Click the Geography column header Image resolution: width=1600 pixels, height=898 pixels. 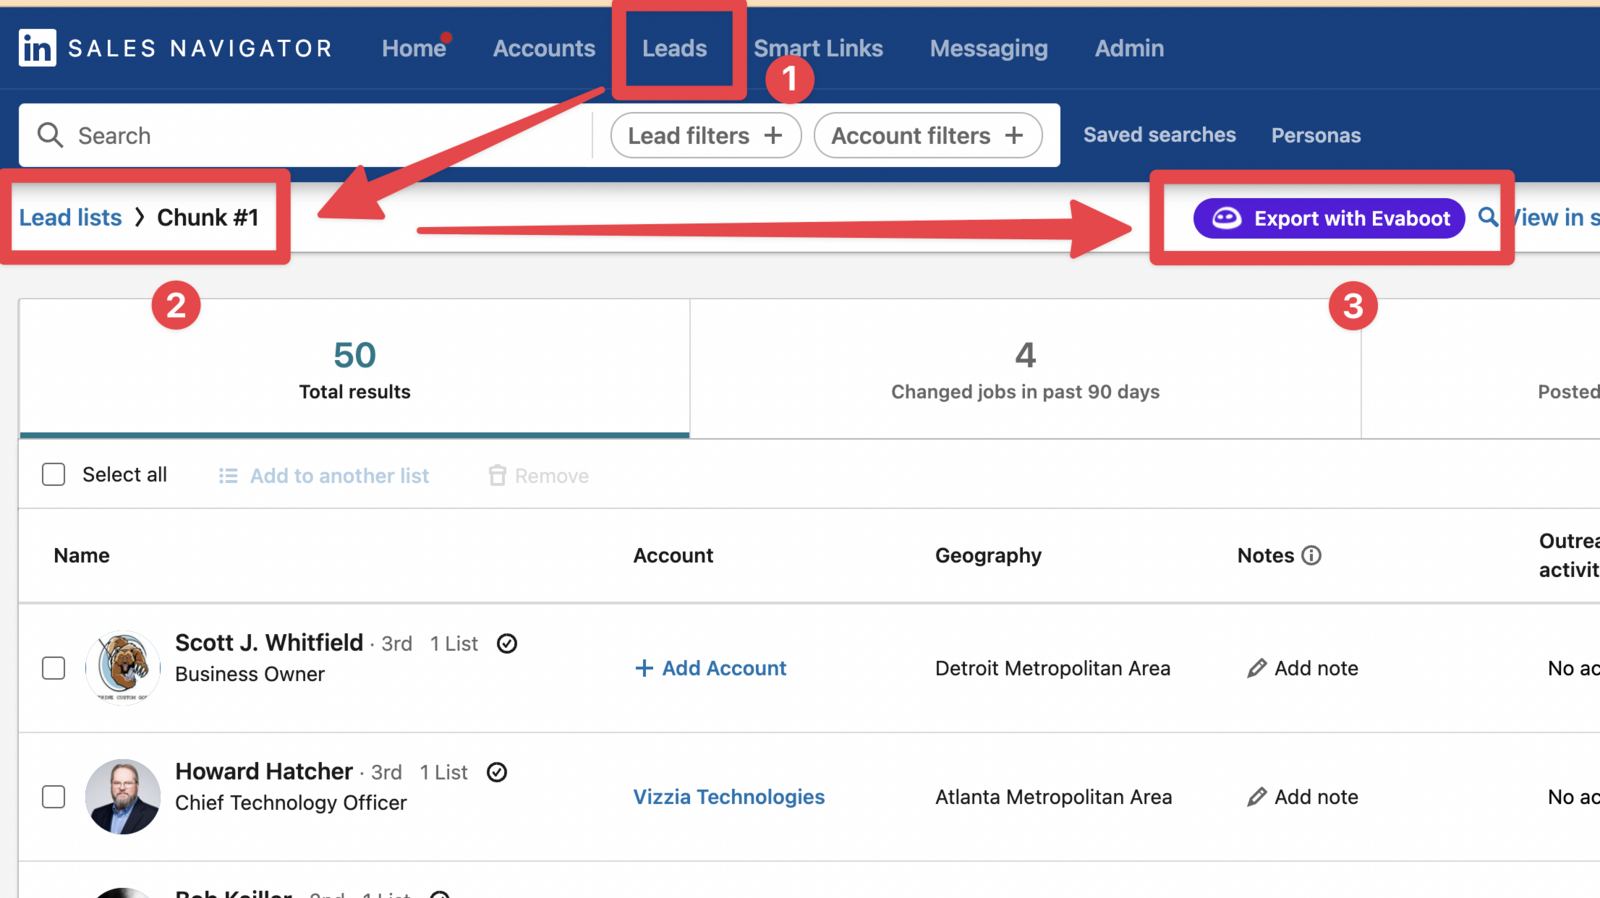pos(988,555)
